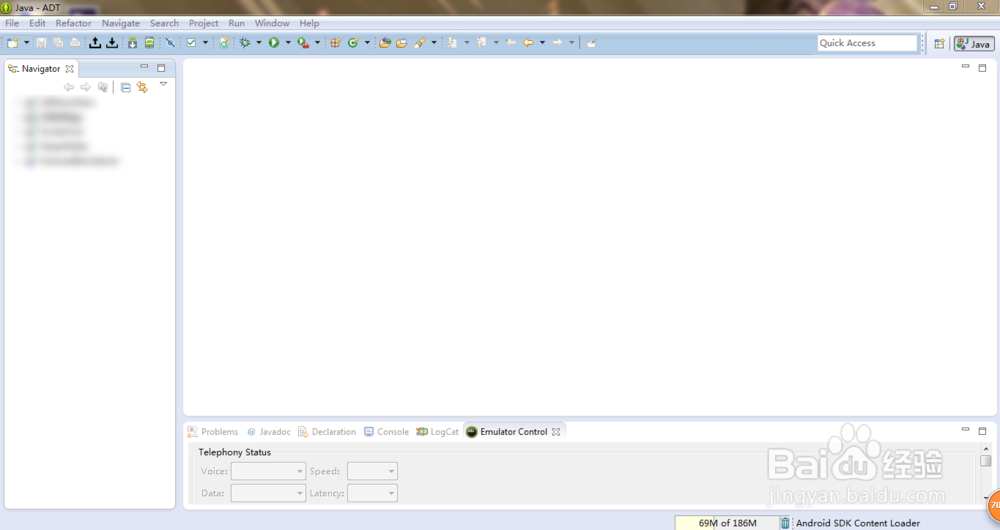The width and height of the screenshot is (1000, 530).
Task: Click the Android Lint check icon
Action: coord(191,43)
